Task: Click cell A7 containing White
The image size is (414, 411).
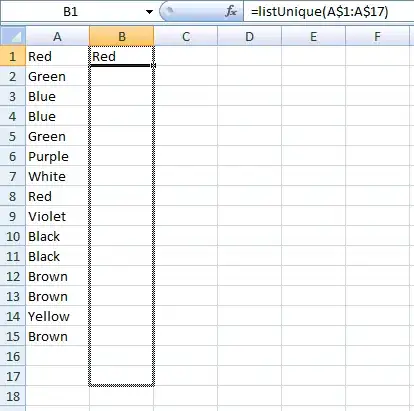Action: click(57, 176)
